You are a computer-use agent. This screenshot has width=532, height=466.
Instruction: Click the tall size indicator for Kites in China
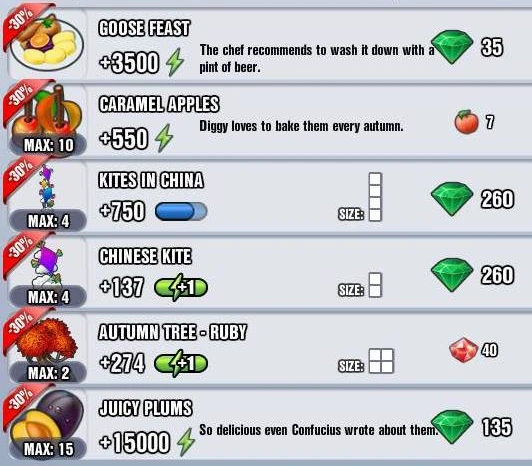(375, 197)
